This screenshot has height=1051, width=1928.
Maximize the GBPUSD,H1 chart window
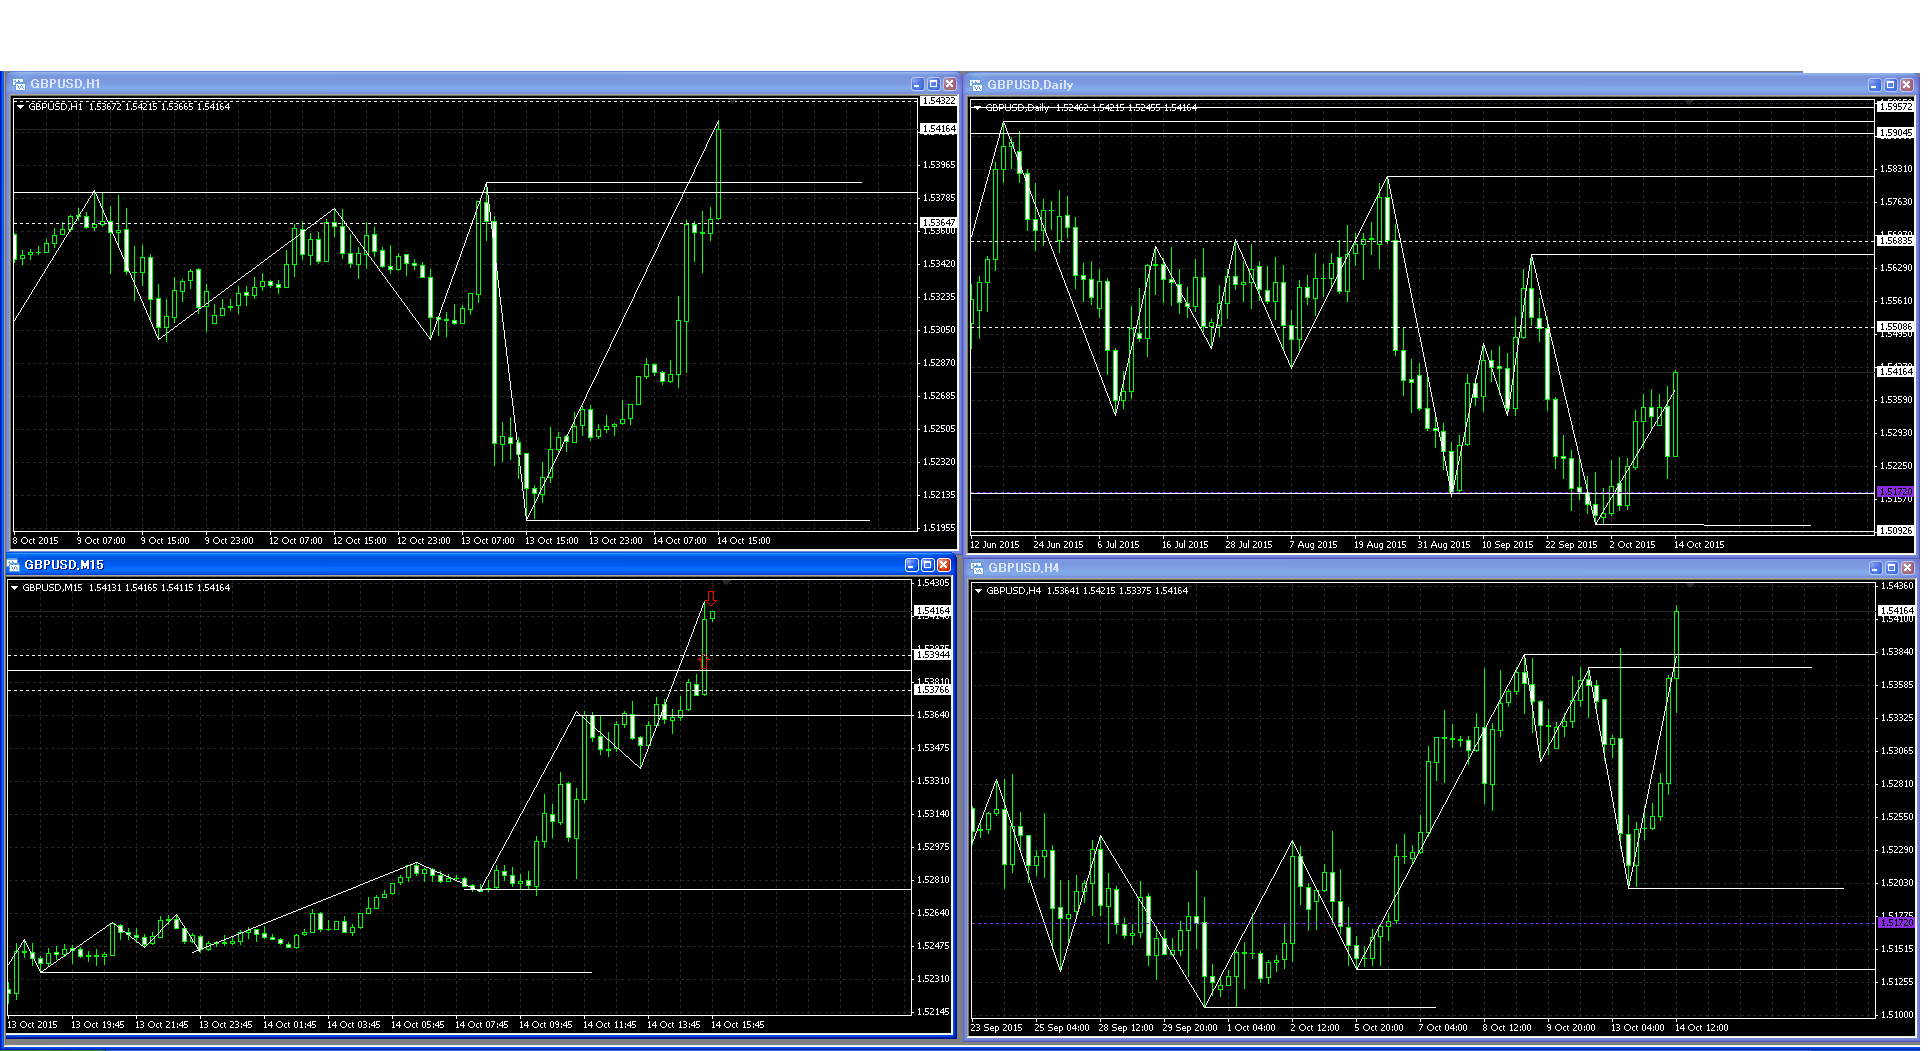(x=933, y=85)
